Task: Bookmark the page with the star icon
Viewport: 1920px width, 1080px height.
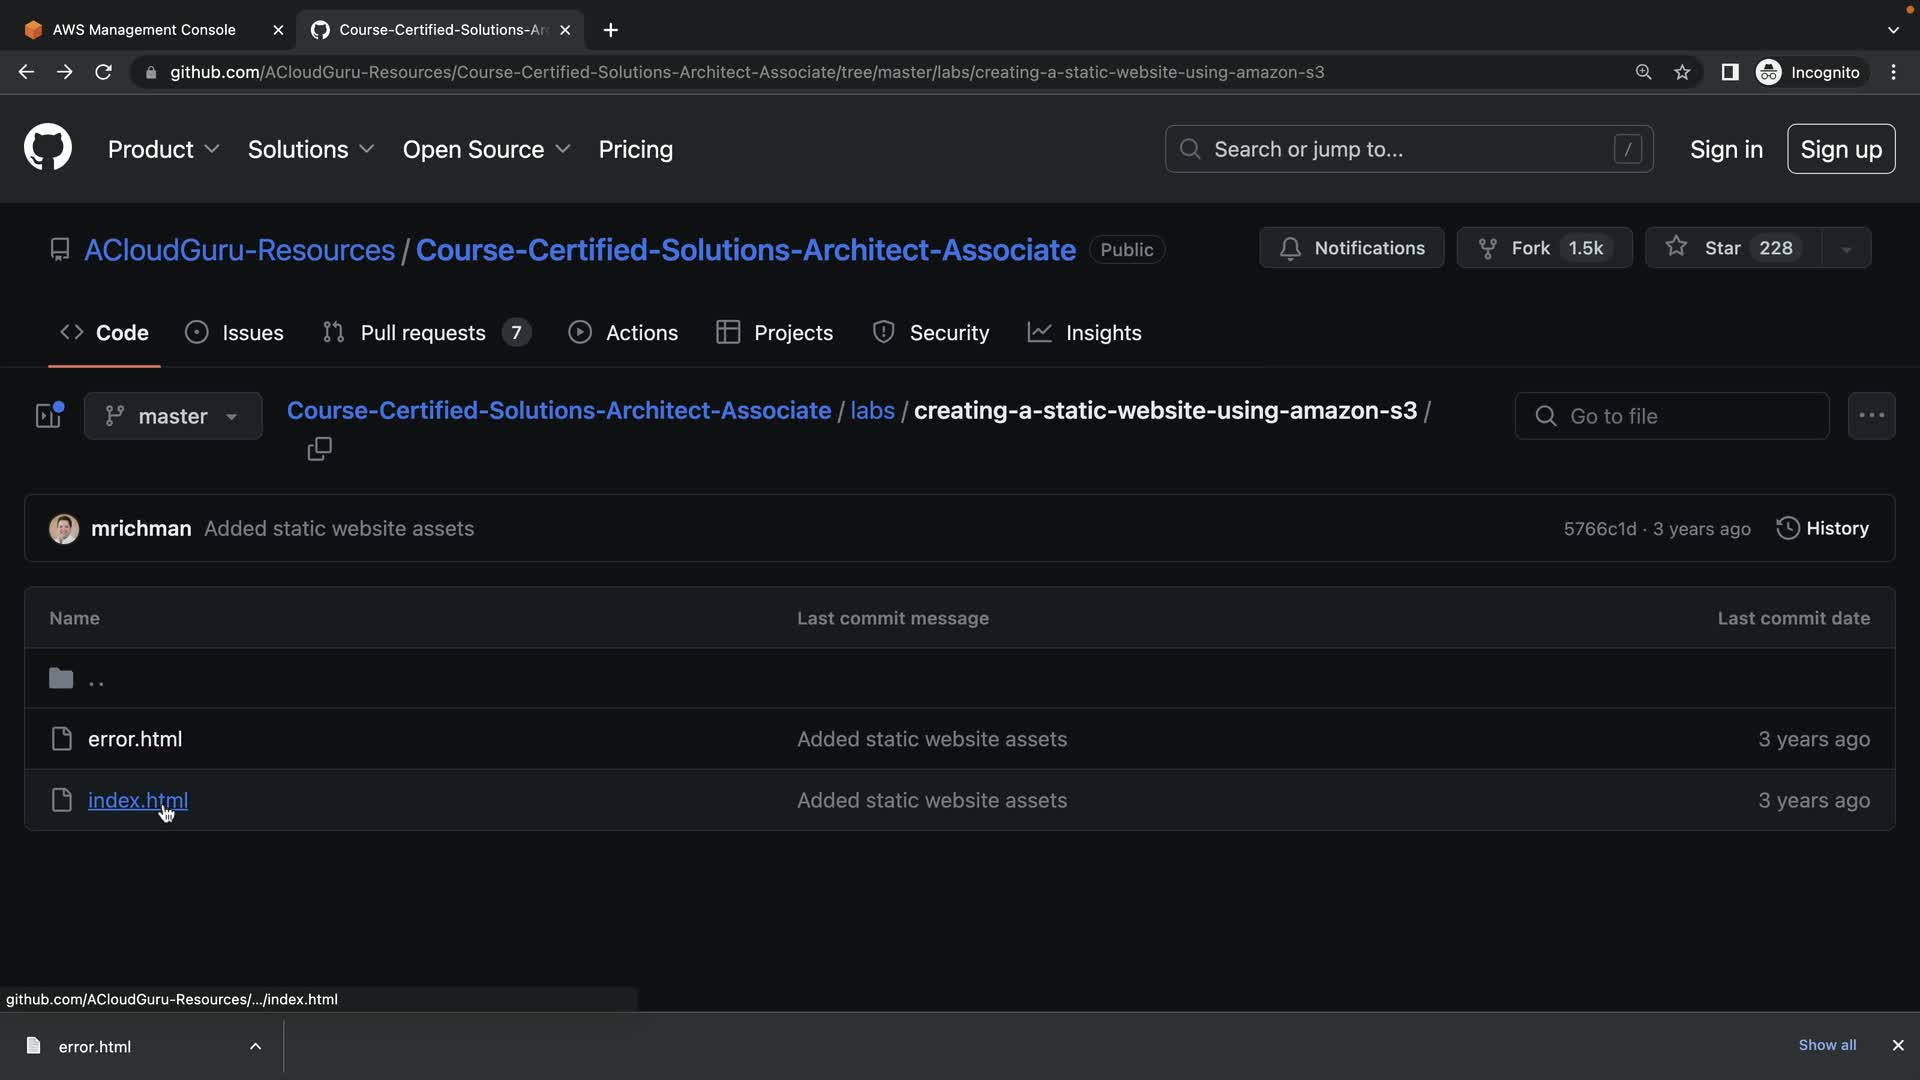Action: (1682, 72)
